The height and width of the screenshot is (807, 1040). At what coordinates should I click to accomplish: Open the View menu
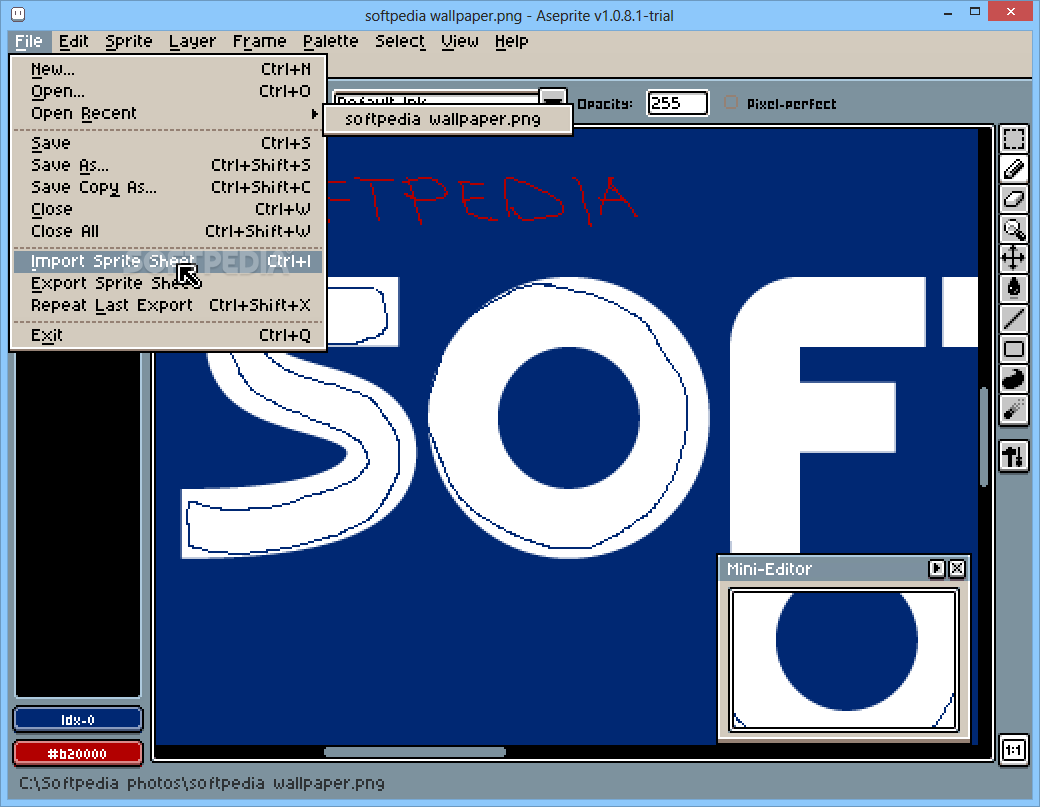point(460,41)
